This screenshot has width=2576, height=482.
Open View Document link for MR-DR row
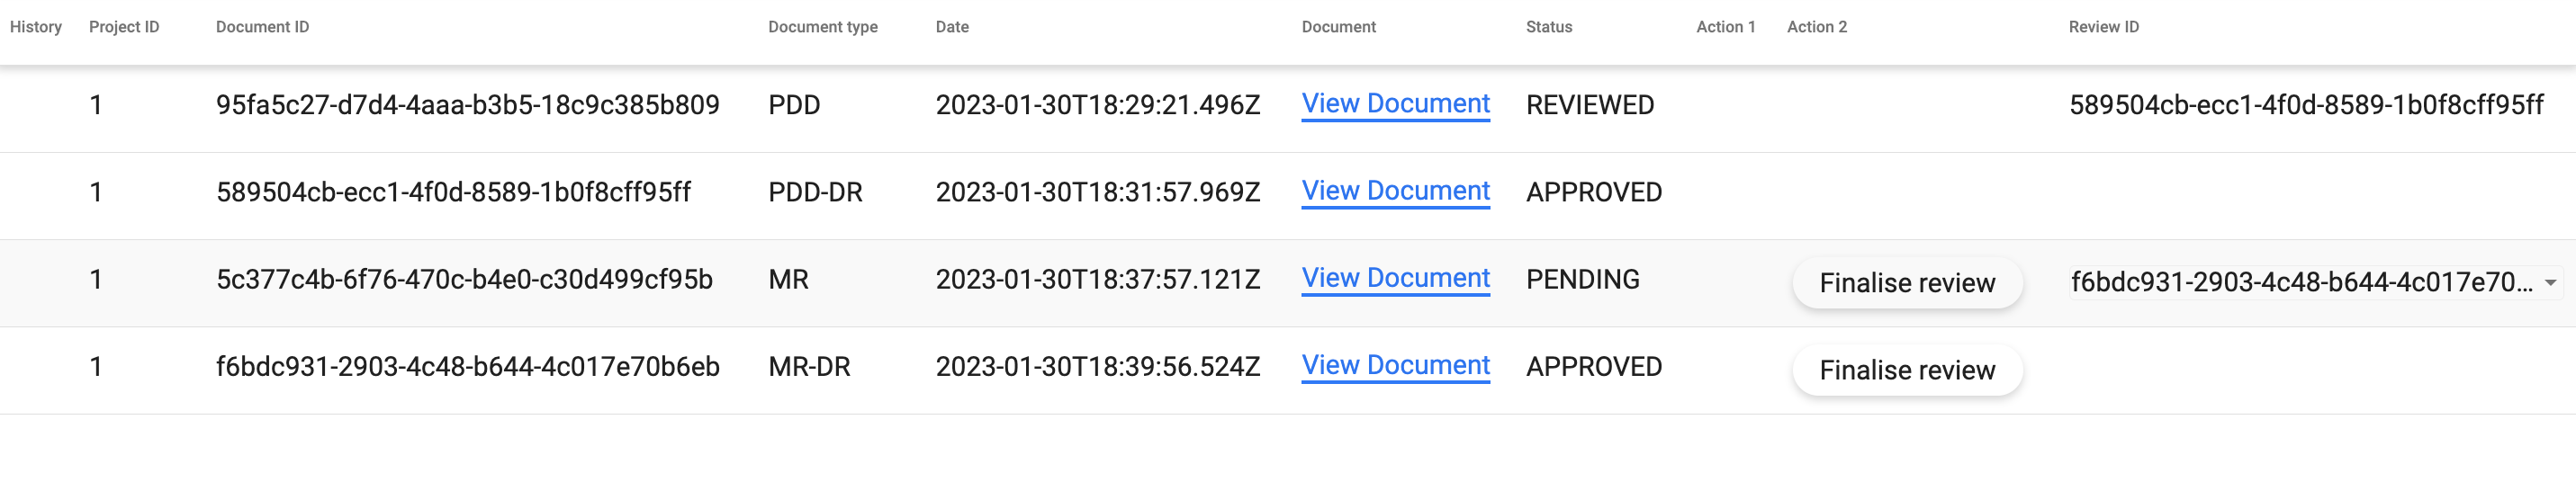(1395, 365)
